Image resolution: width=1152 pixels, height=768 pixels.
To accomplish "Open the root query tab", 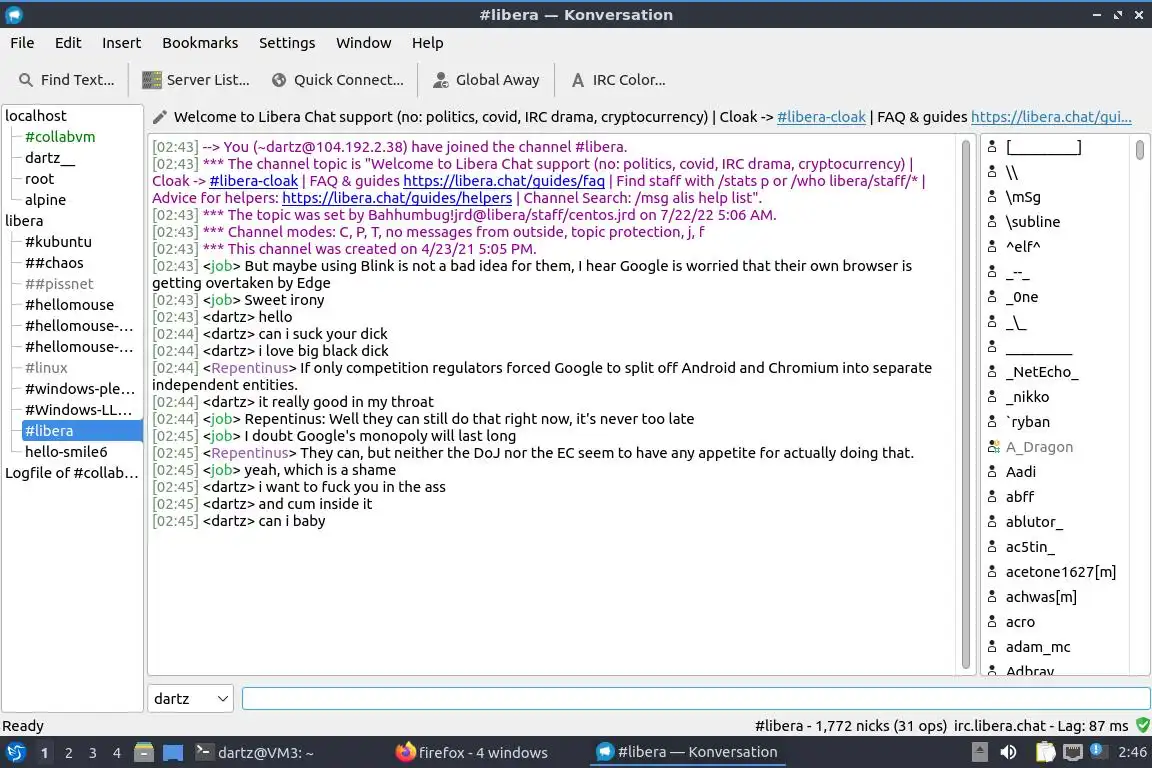I will (x=39, y=179).
